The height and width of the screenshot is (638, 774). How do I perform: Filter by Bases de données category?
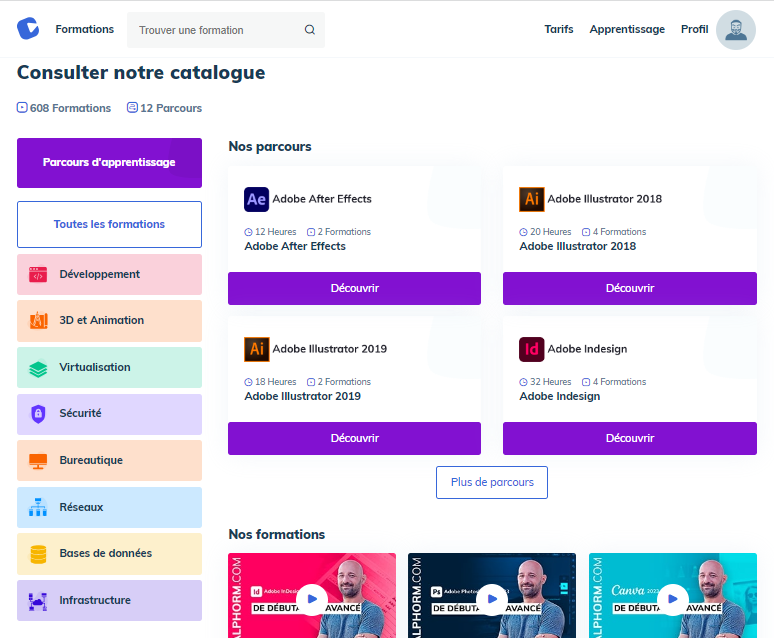[x=110, y=554]
